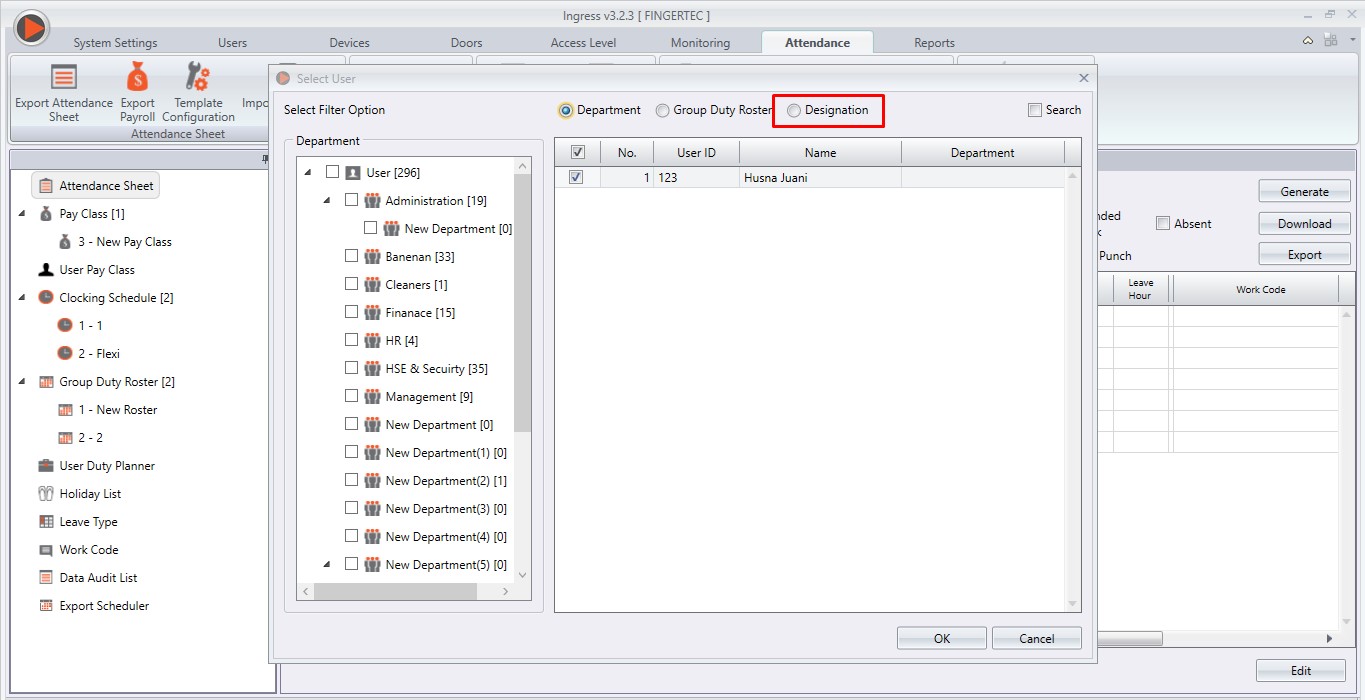Select the User Pay Class person icon

[46, 270]
